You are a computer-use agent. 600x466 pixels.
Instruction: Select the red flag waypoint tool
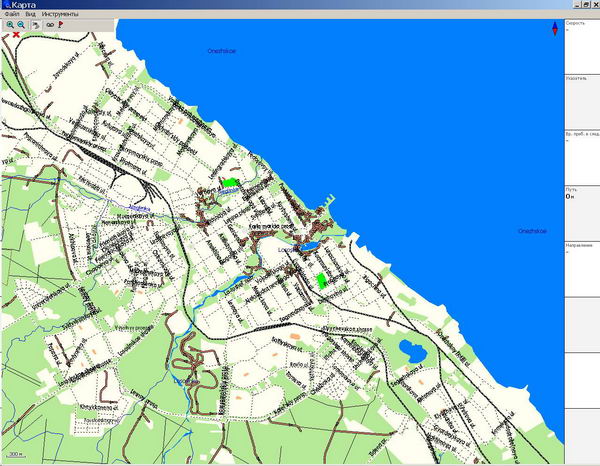[61, 25]
